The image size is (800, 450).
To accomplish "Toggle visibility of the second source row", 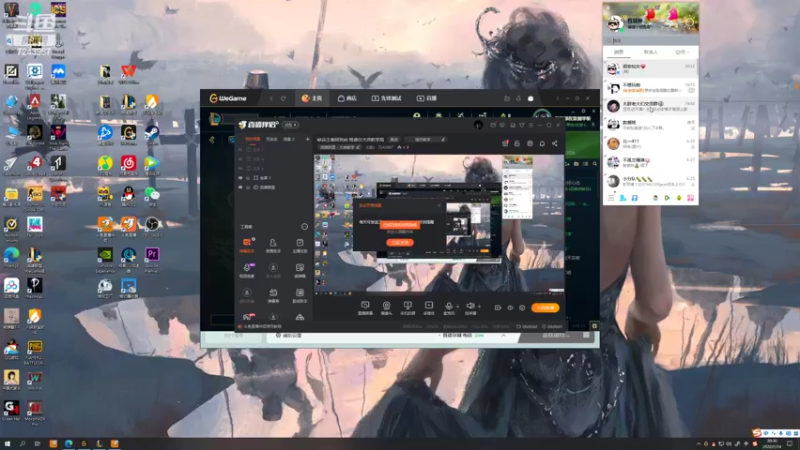I will pos(240,159).
